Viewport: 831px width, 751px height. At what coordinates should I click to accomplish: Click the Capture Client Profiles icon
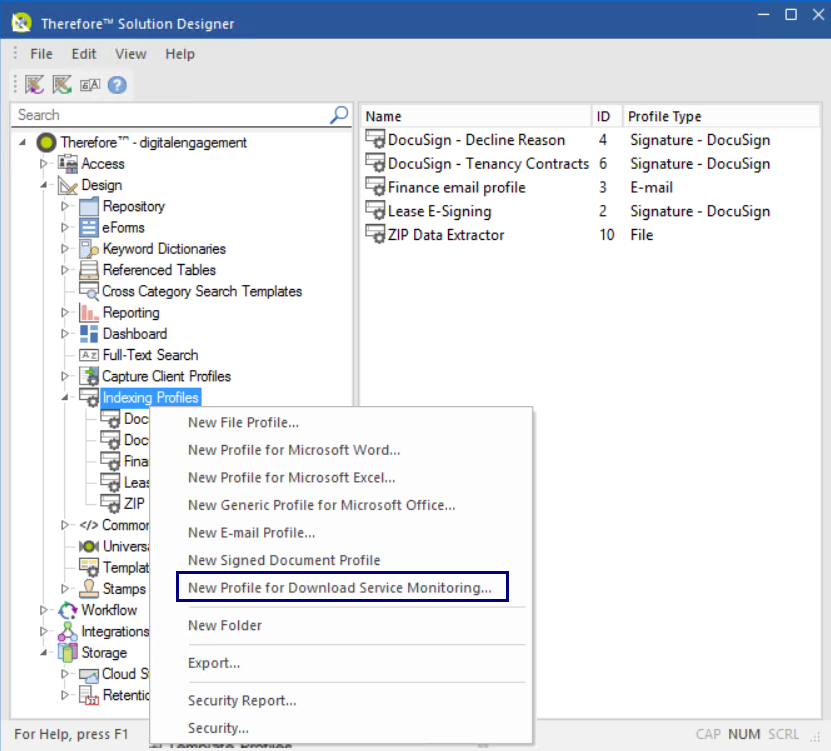pyautogui.click(x=89, y=376)
